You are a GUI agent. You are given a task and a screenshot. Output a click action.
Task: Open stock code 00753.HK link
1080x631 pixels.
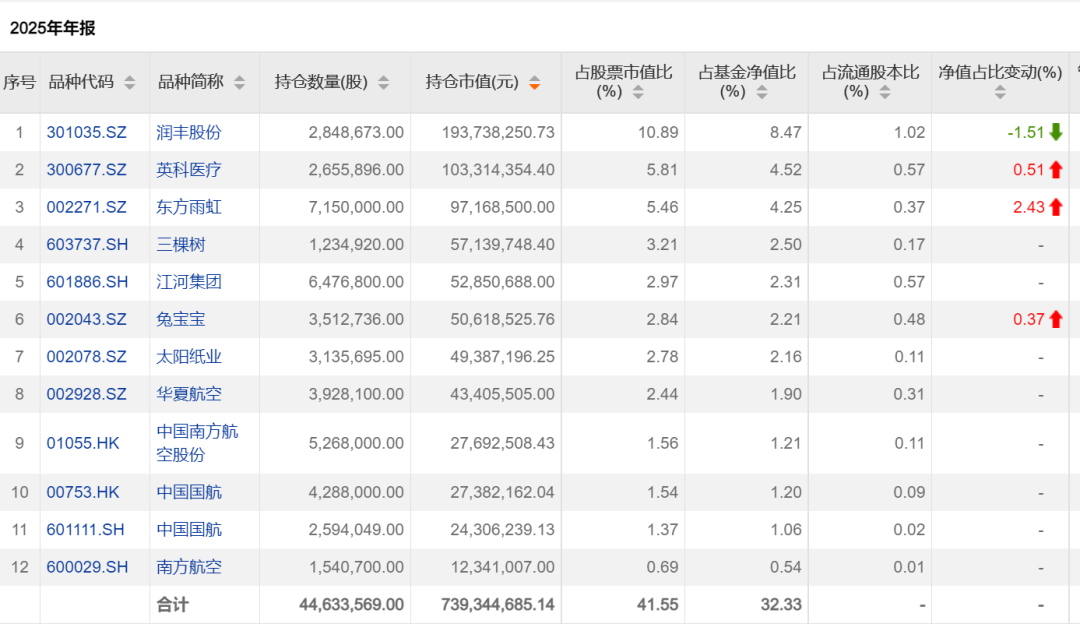click(x=83, y=492)
